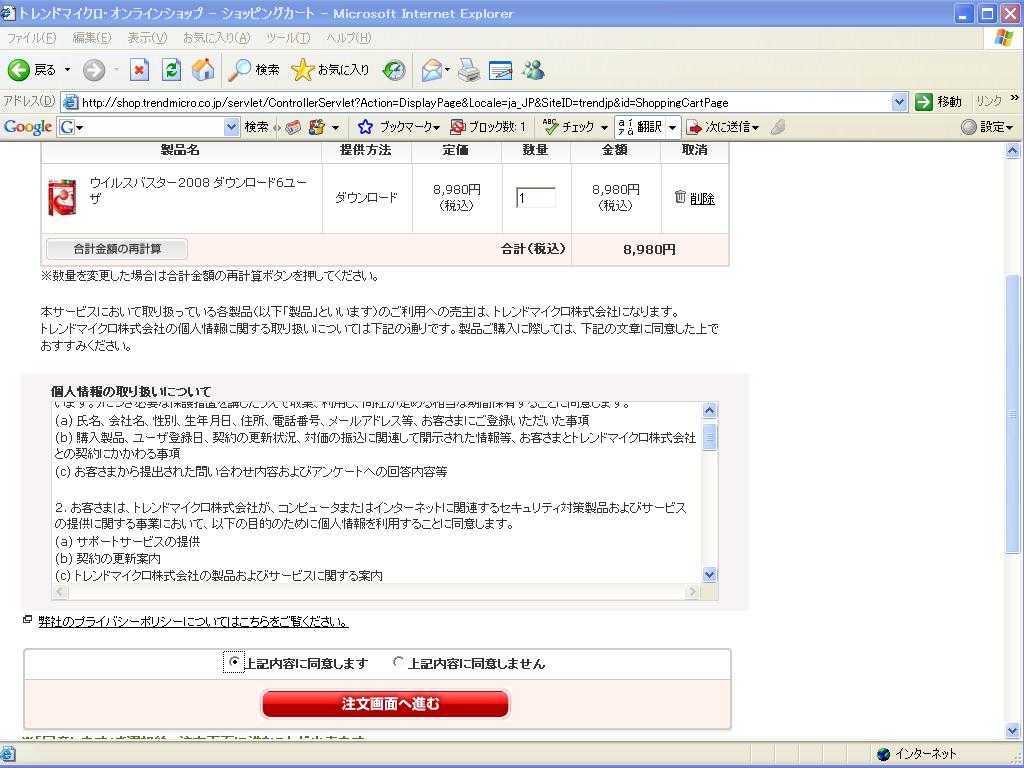
Task: Click the spell Check (チェック) button
Action: tap(568, 127)
